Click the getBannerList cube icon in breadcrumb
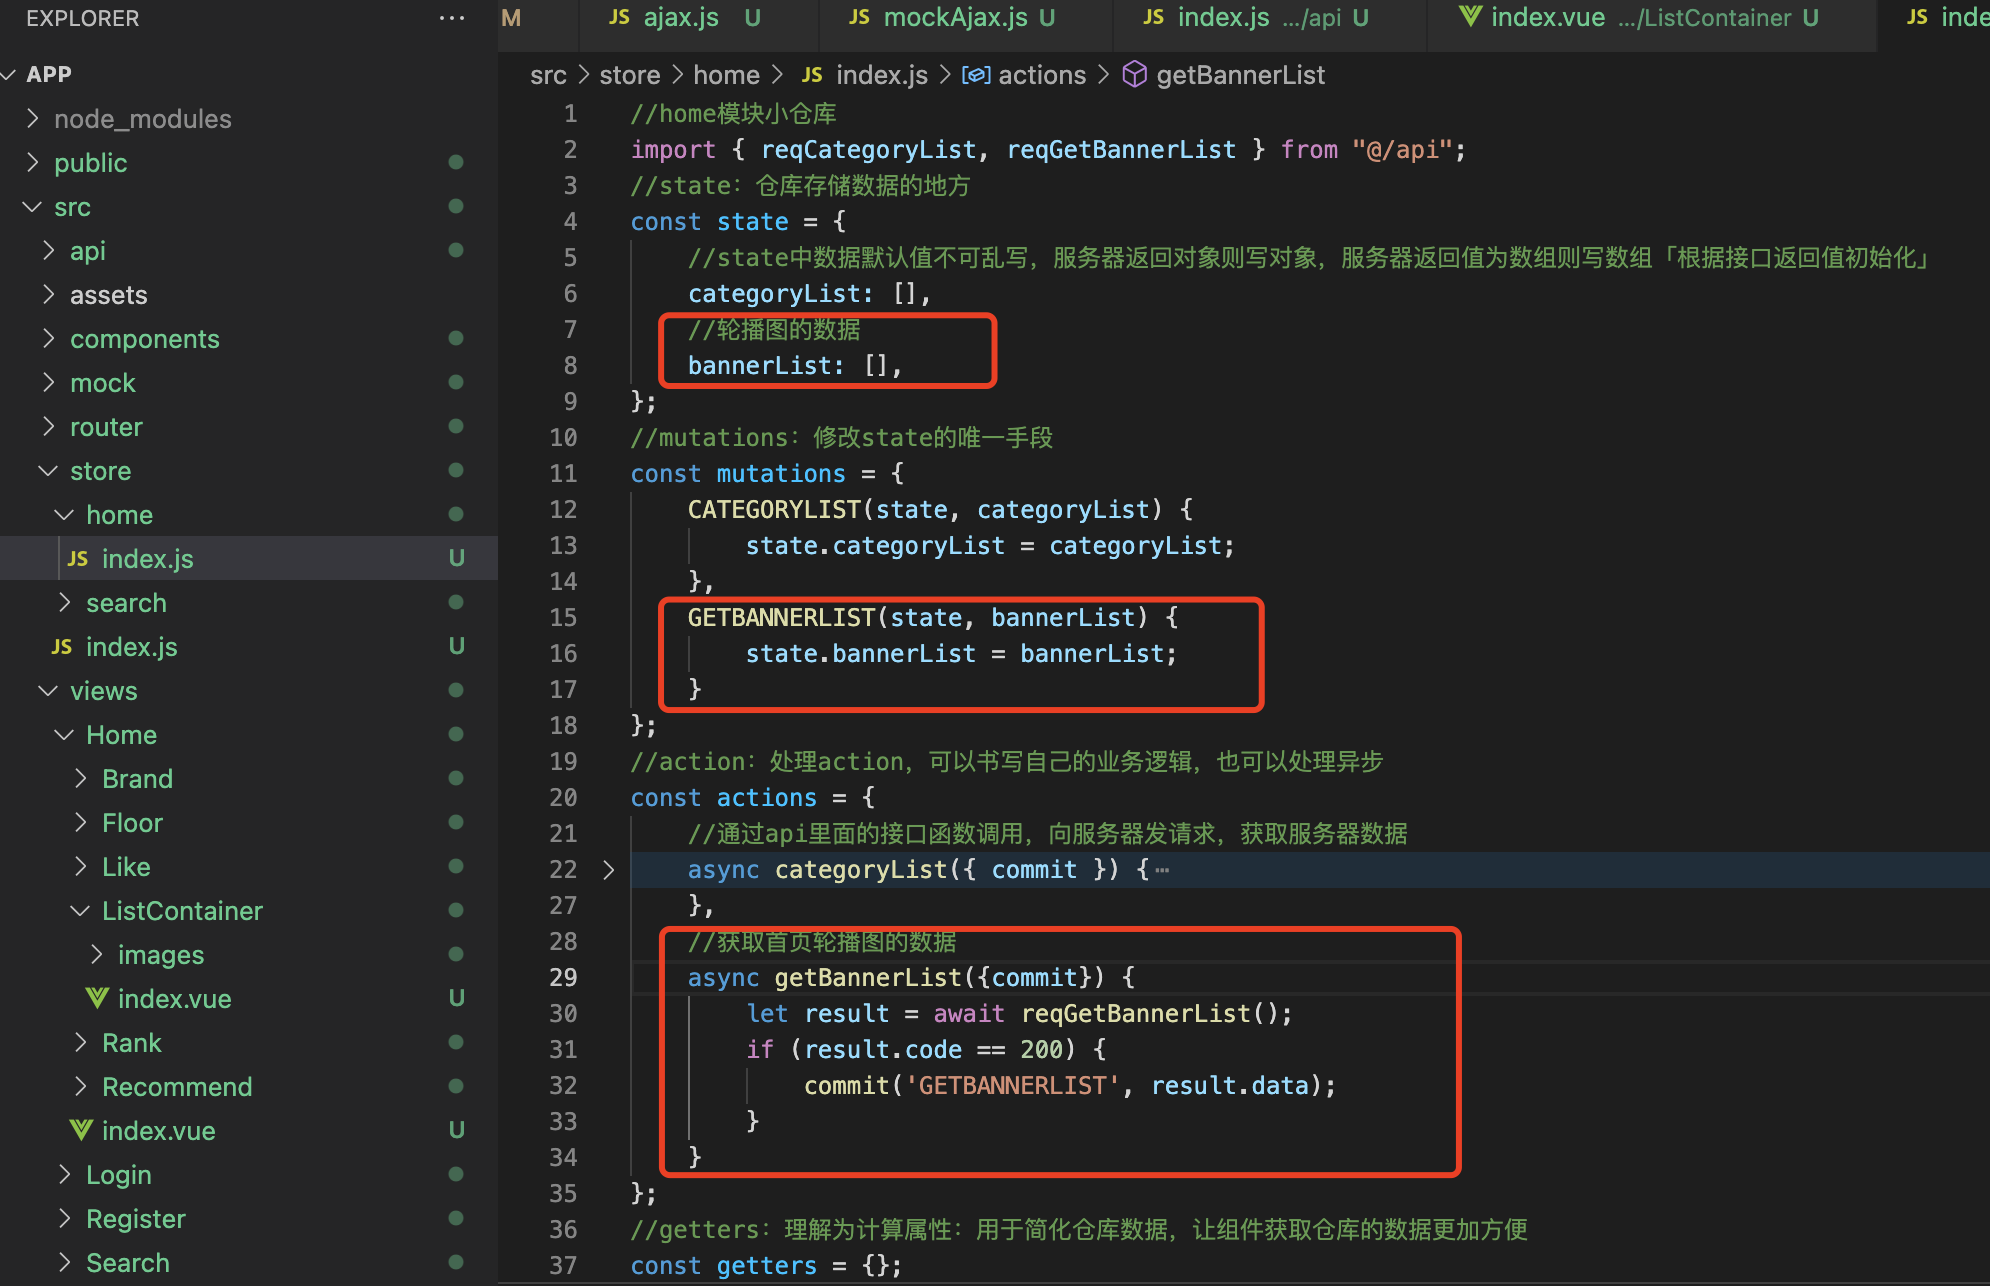1990x1286 pixels. [x=1134, y=75]
